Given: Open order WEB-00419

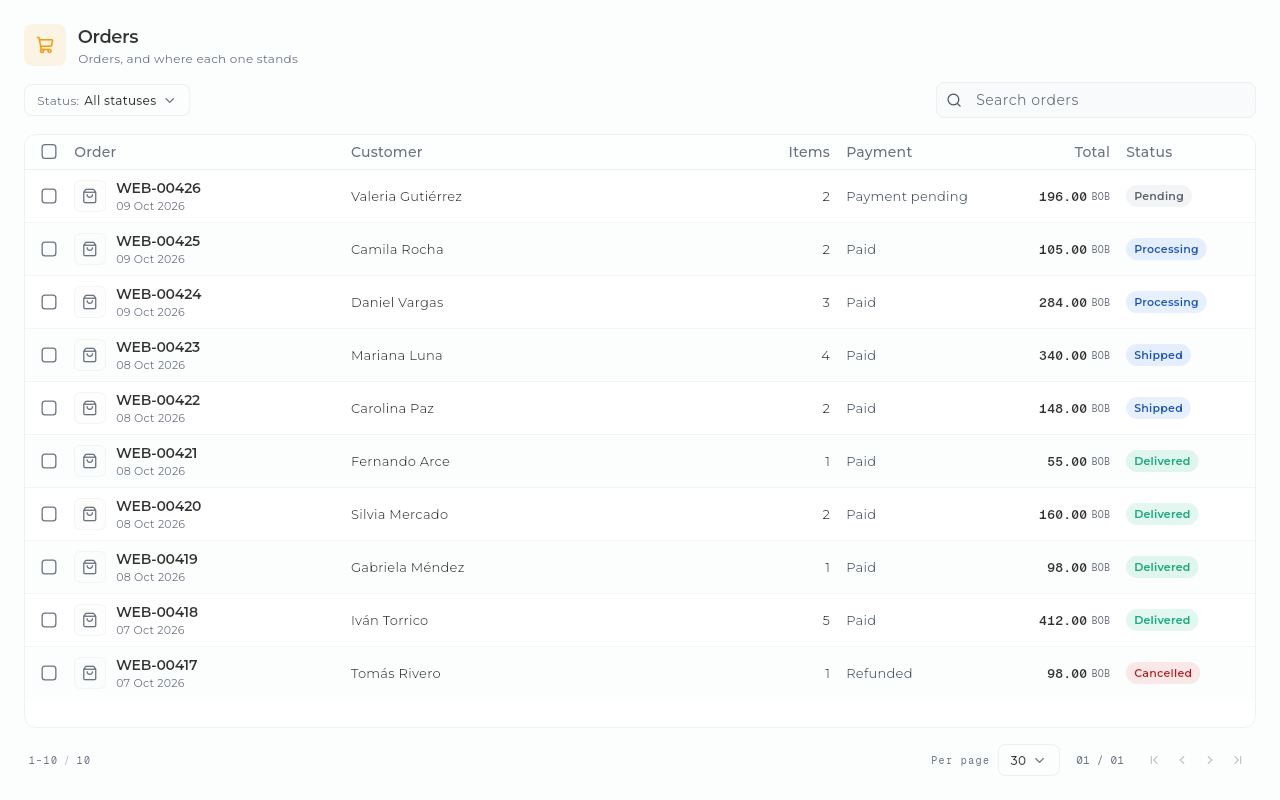Looking at the screenshot, I should click(157, 559).
